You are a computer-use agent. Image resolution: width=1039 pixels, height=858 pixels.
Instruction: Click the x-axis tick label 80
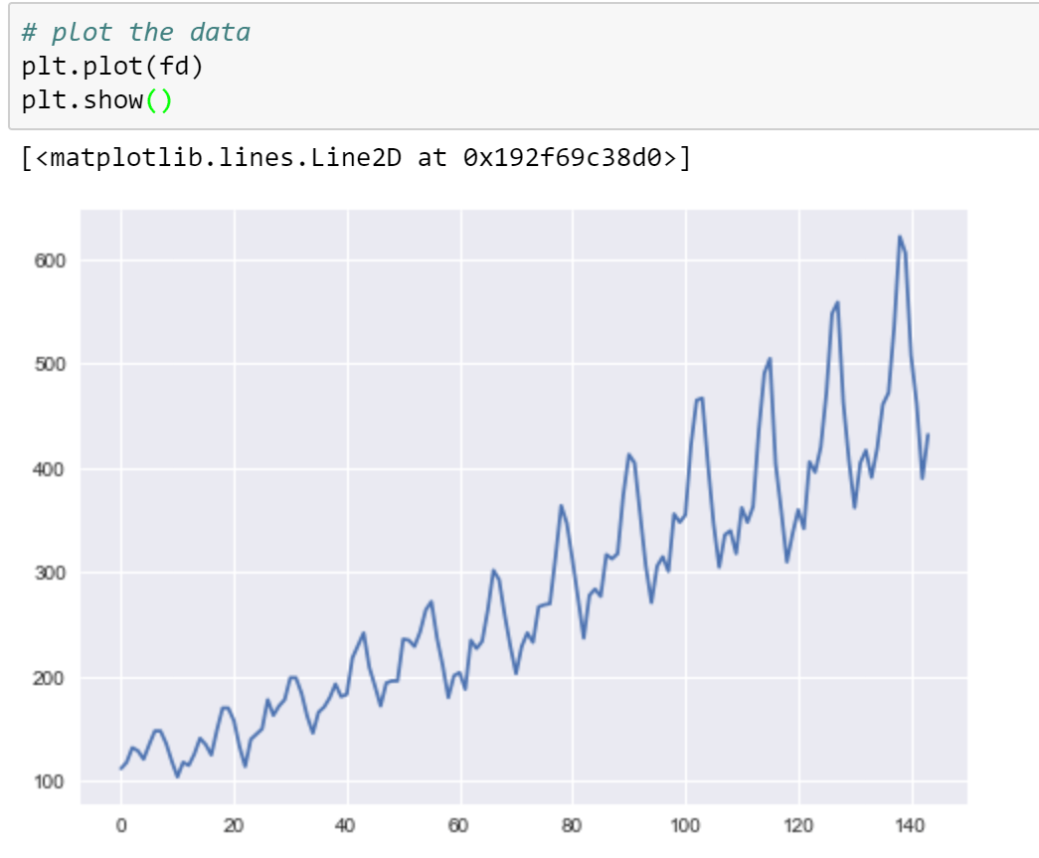(x=571, y=826)
